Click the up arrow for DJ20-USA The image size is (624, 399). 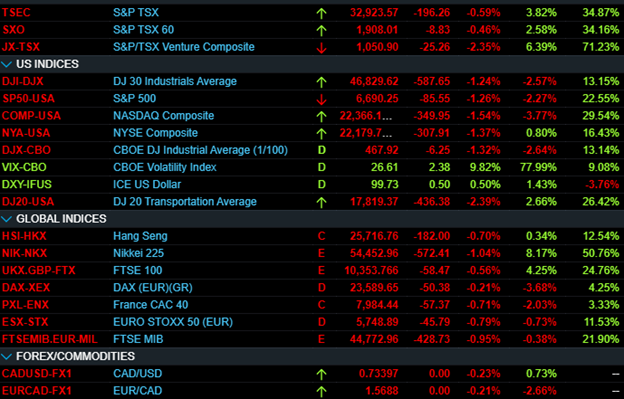[x=322, y=202]
